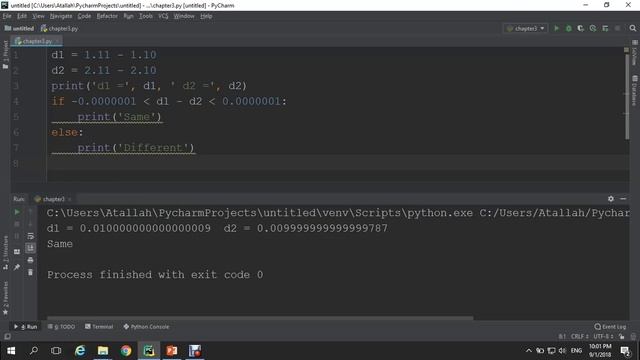The width and height of the screenshot is (640, 360).
Task: Change CRLF line separator in status bar
Action: pyautogui.click(x=580, y=337)
